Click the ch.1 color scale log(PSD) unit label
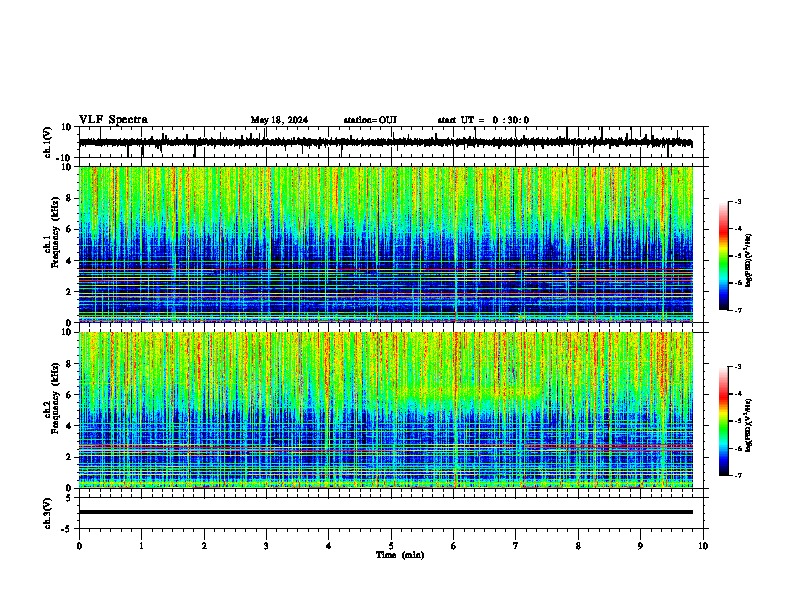This screenshot has height=612, width=792. pyautogui.click(x=749, y=261)
